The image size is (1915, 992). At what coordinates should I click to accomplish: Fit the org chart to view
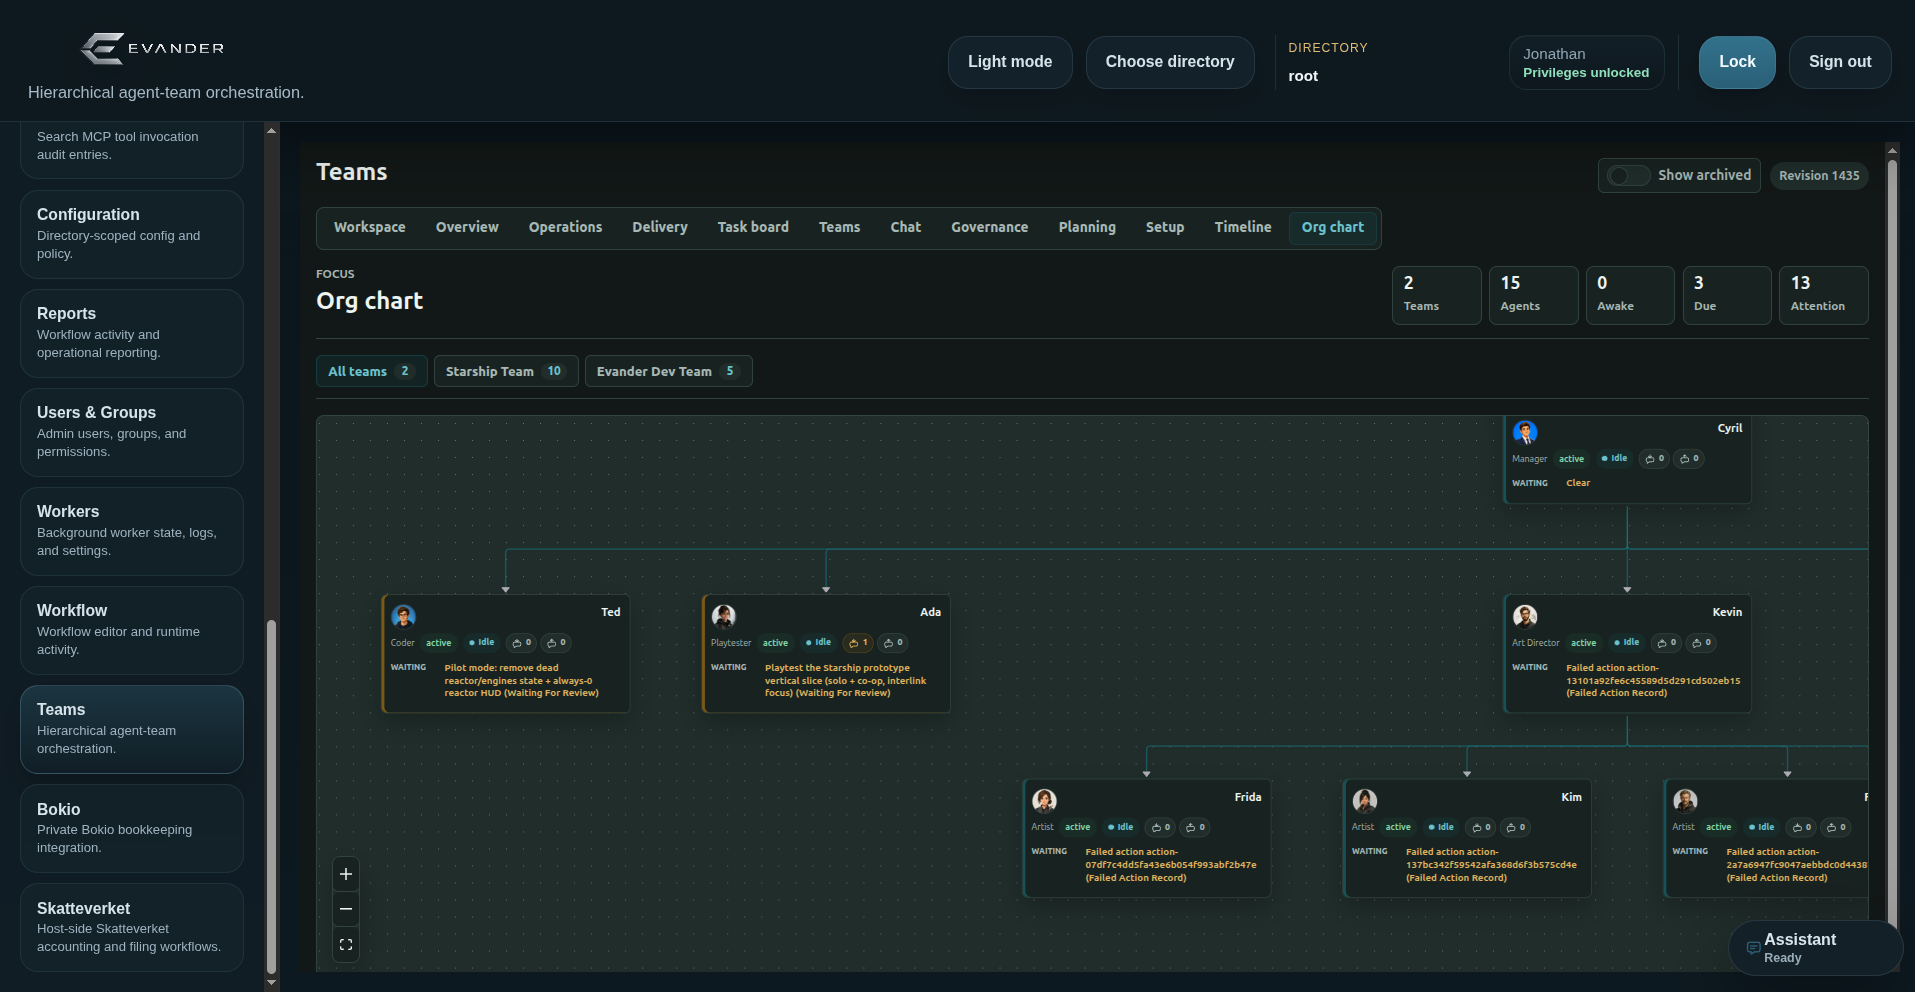346,944
